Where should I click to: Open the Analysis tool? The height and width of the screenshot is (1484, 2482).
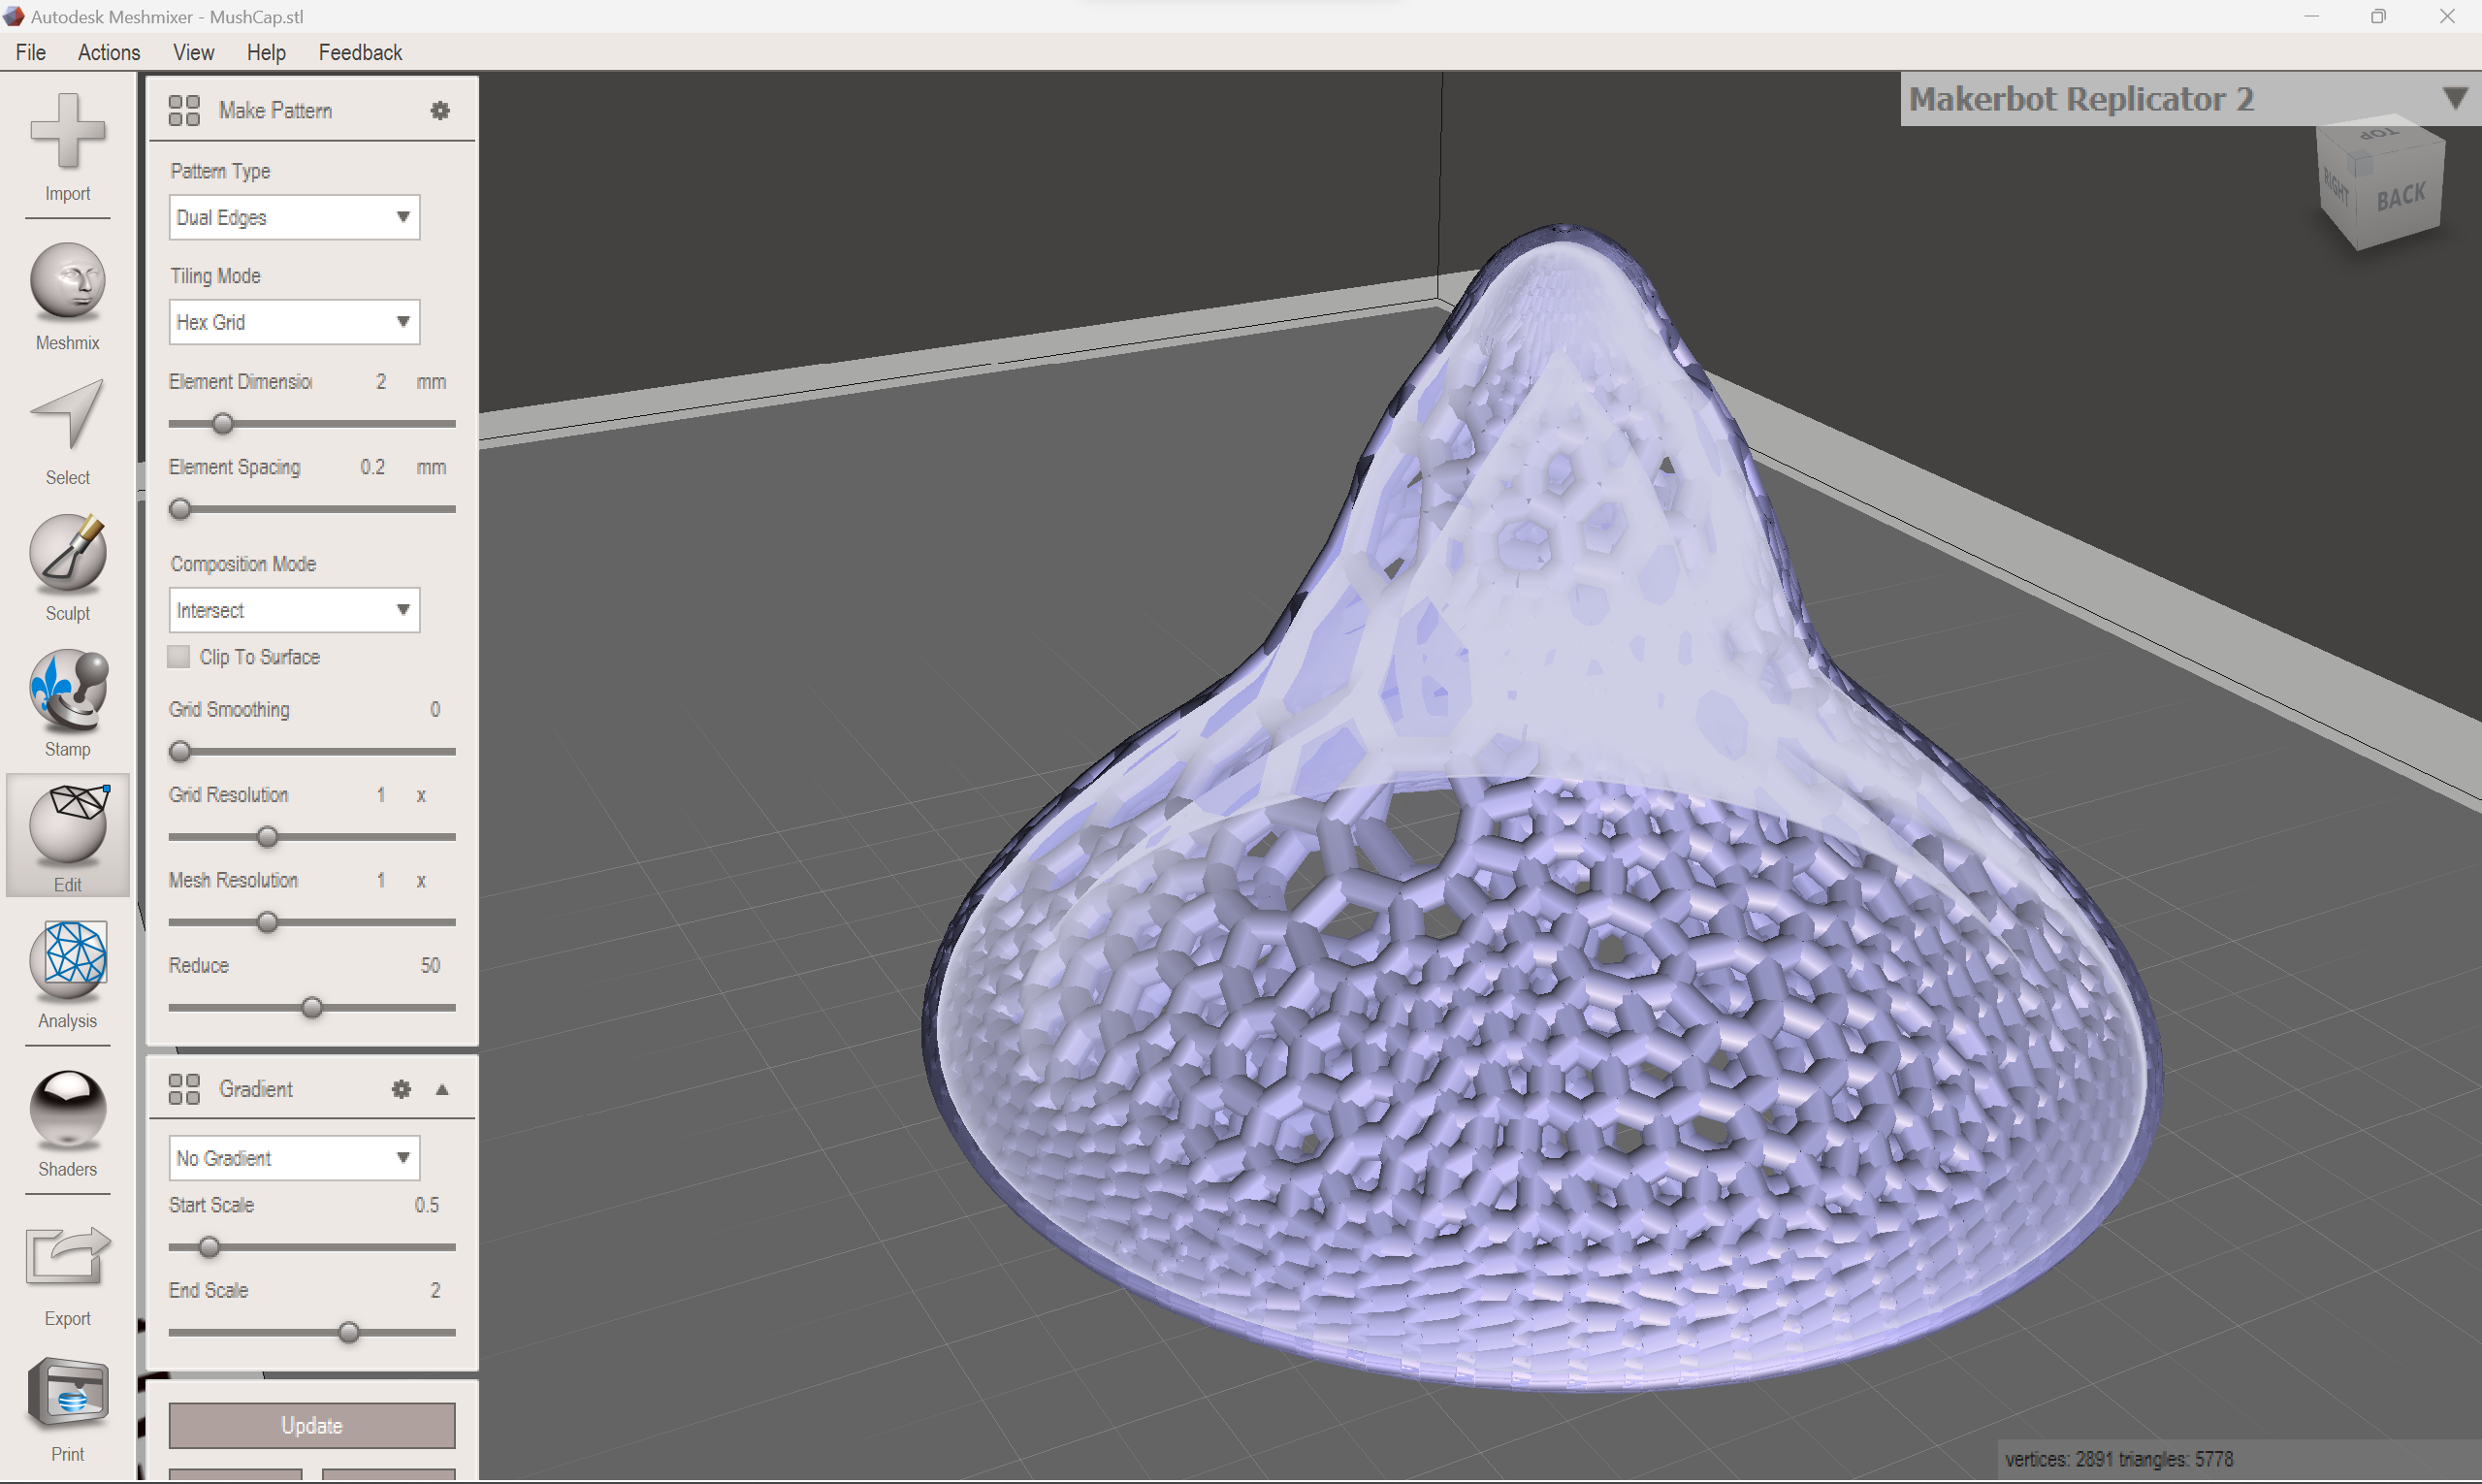click(x=67, y=960)
